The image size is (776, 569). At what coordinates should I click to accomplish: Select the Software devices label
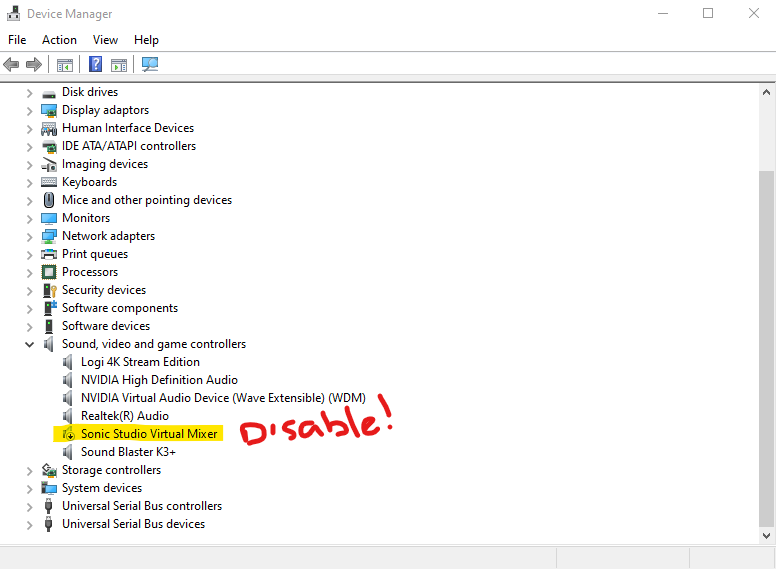click(106, 326)
